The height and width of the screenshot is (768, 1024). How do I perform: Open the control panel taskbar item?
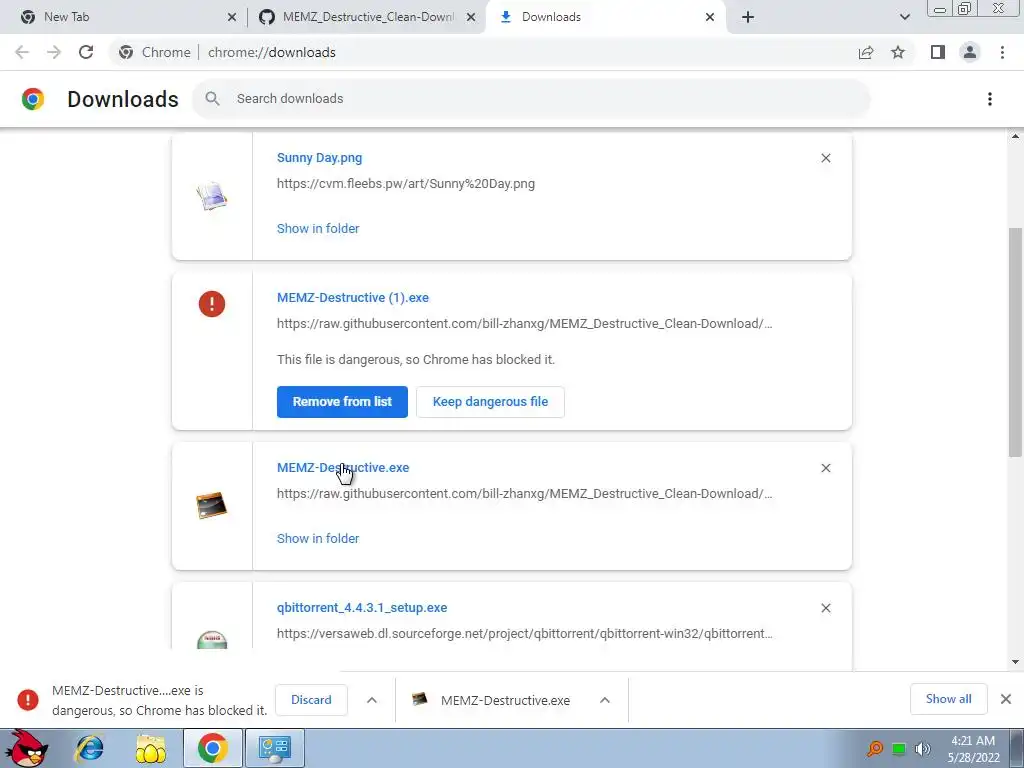coord(274,748)
